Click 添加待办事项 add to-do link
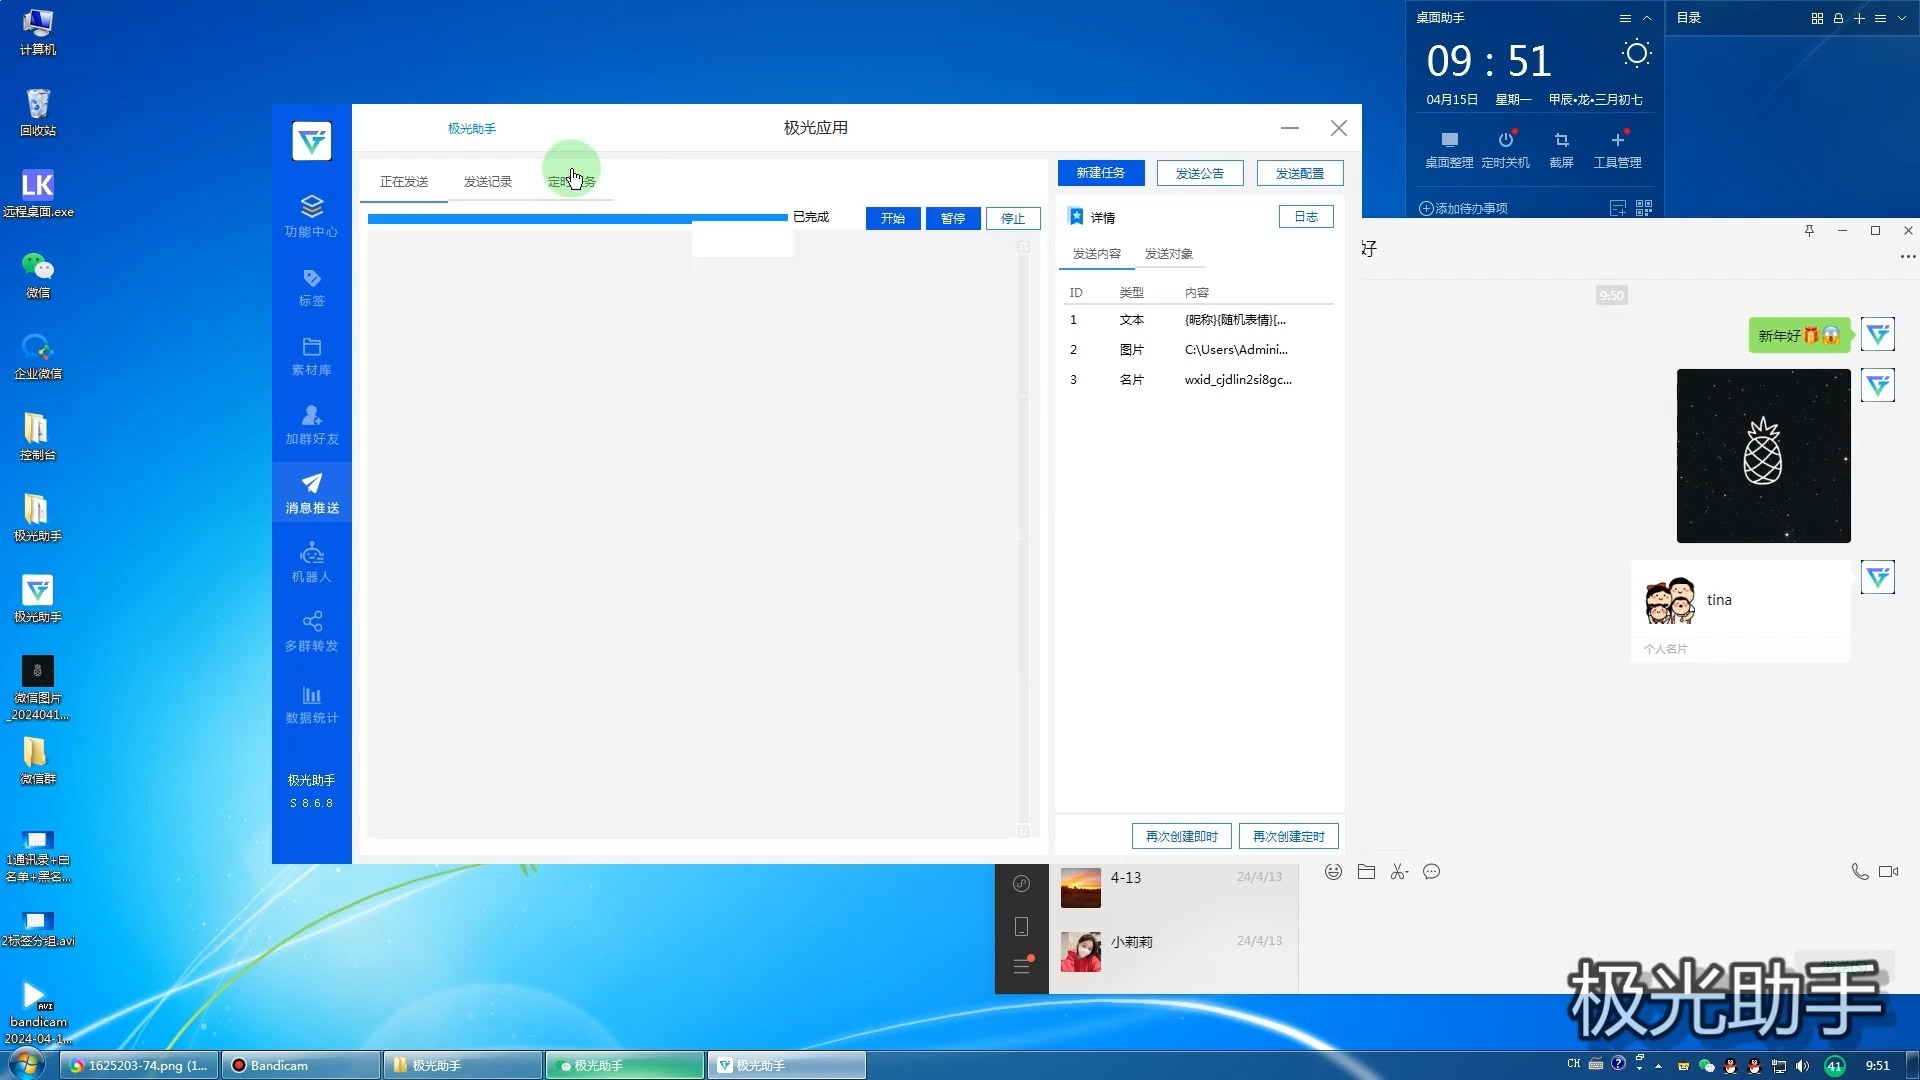This screenshot has height=1080, width=1920. click(x=1463, y=208)
